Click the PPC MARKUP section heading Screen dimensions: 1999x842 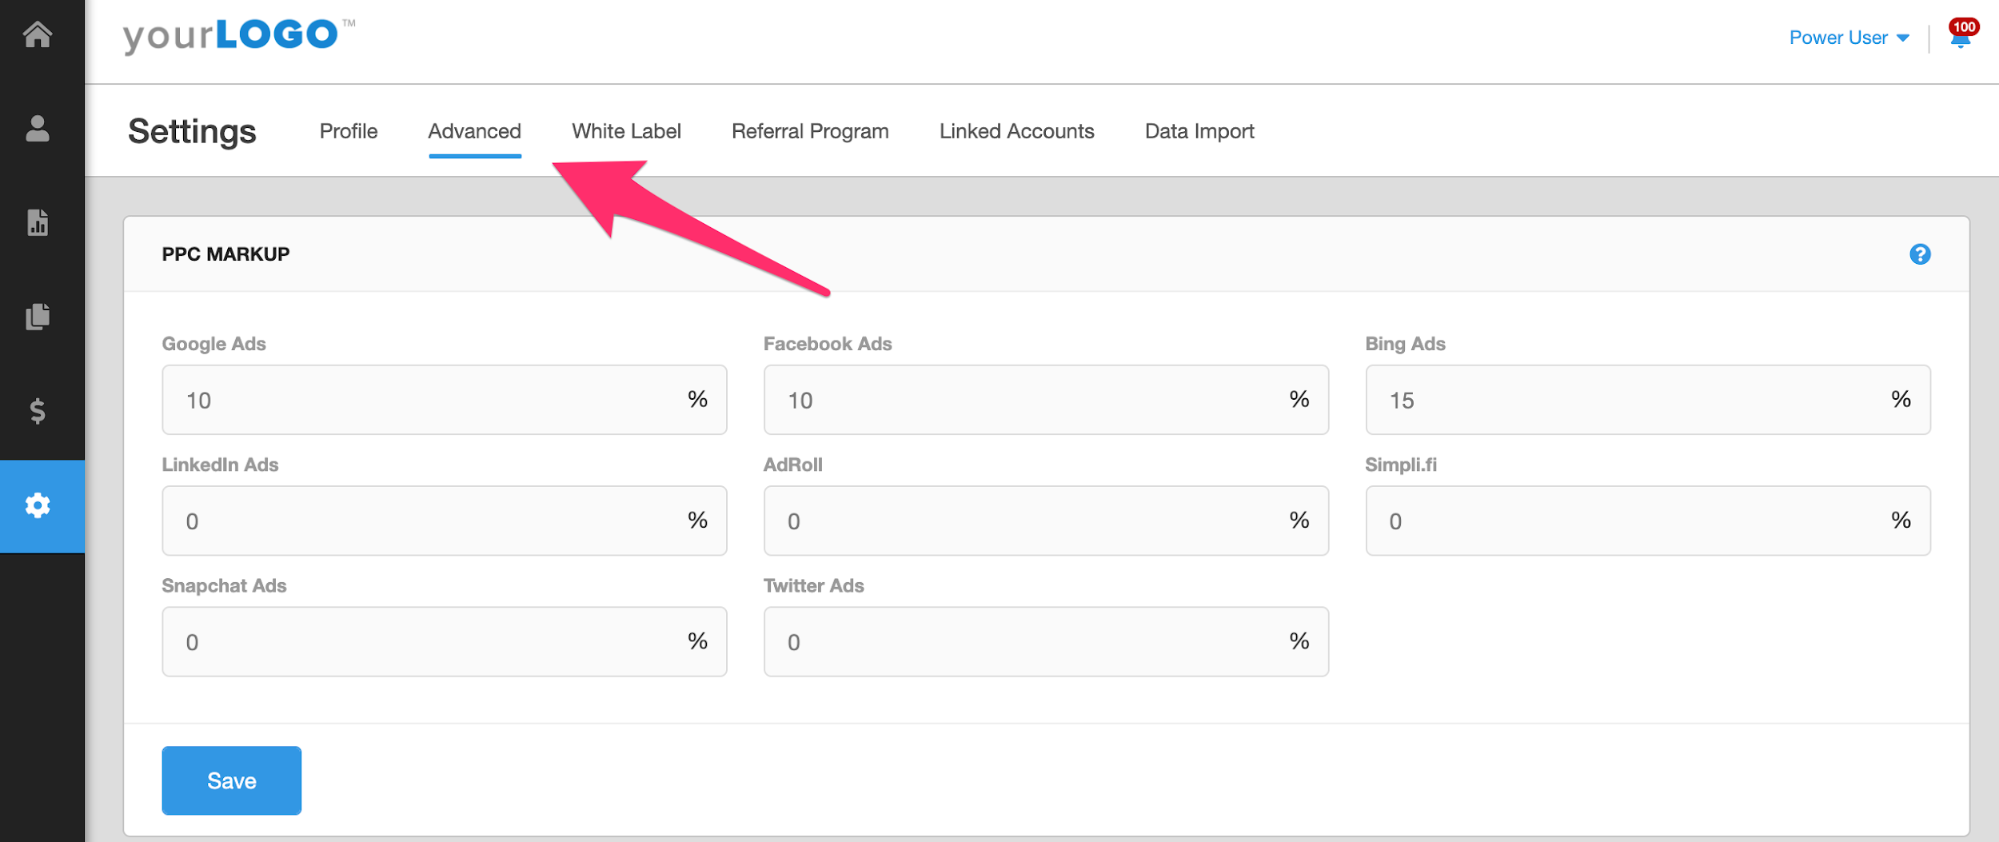225,254
